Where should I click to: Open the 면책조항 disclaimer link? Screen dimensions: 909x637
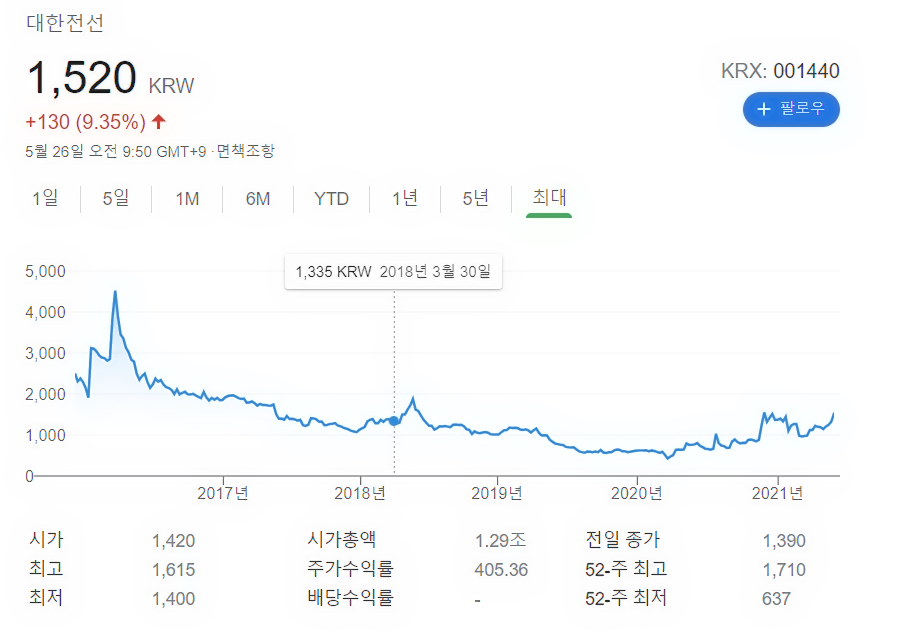tap(245, 151)
